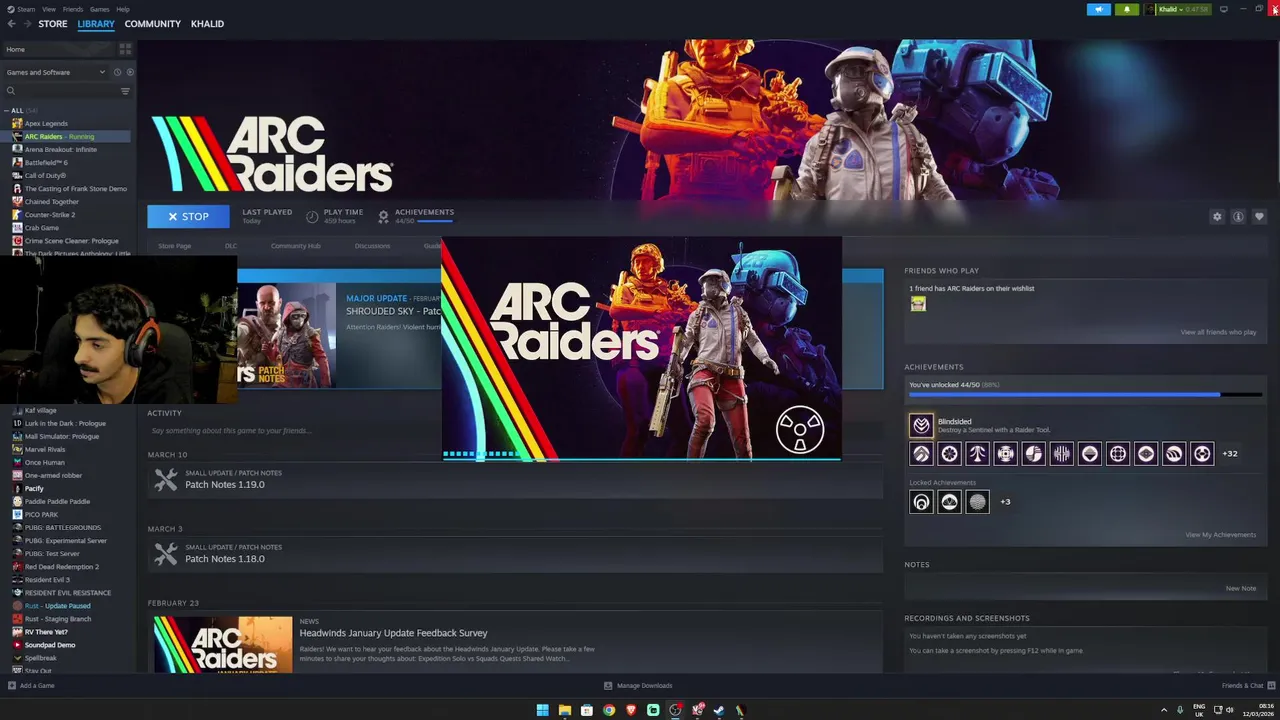Select Red Dead Redemption 2 in the list

[x=61, y=566]
